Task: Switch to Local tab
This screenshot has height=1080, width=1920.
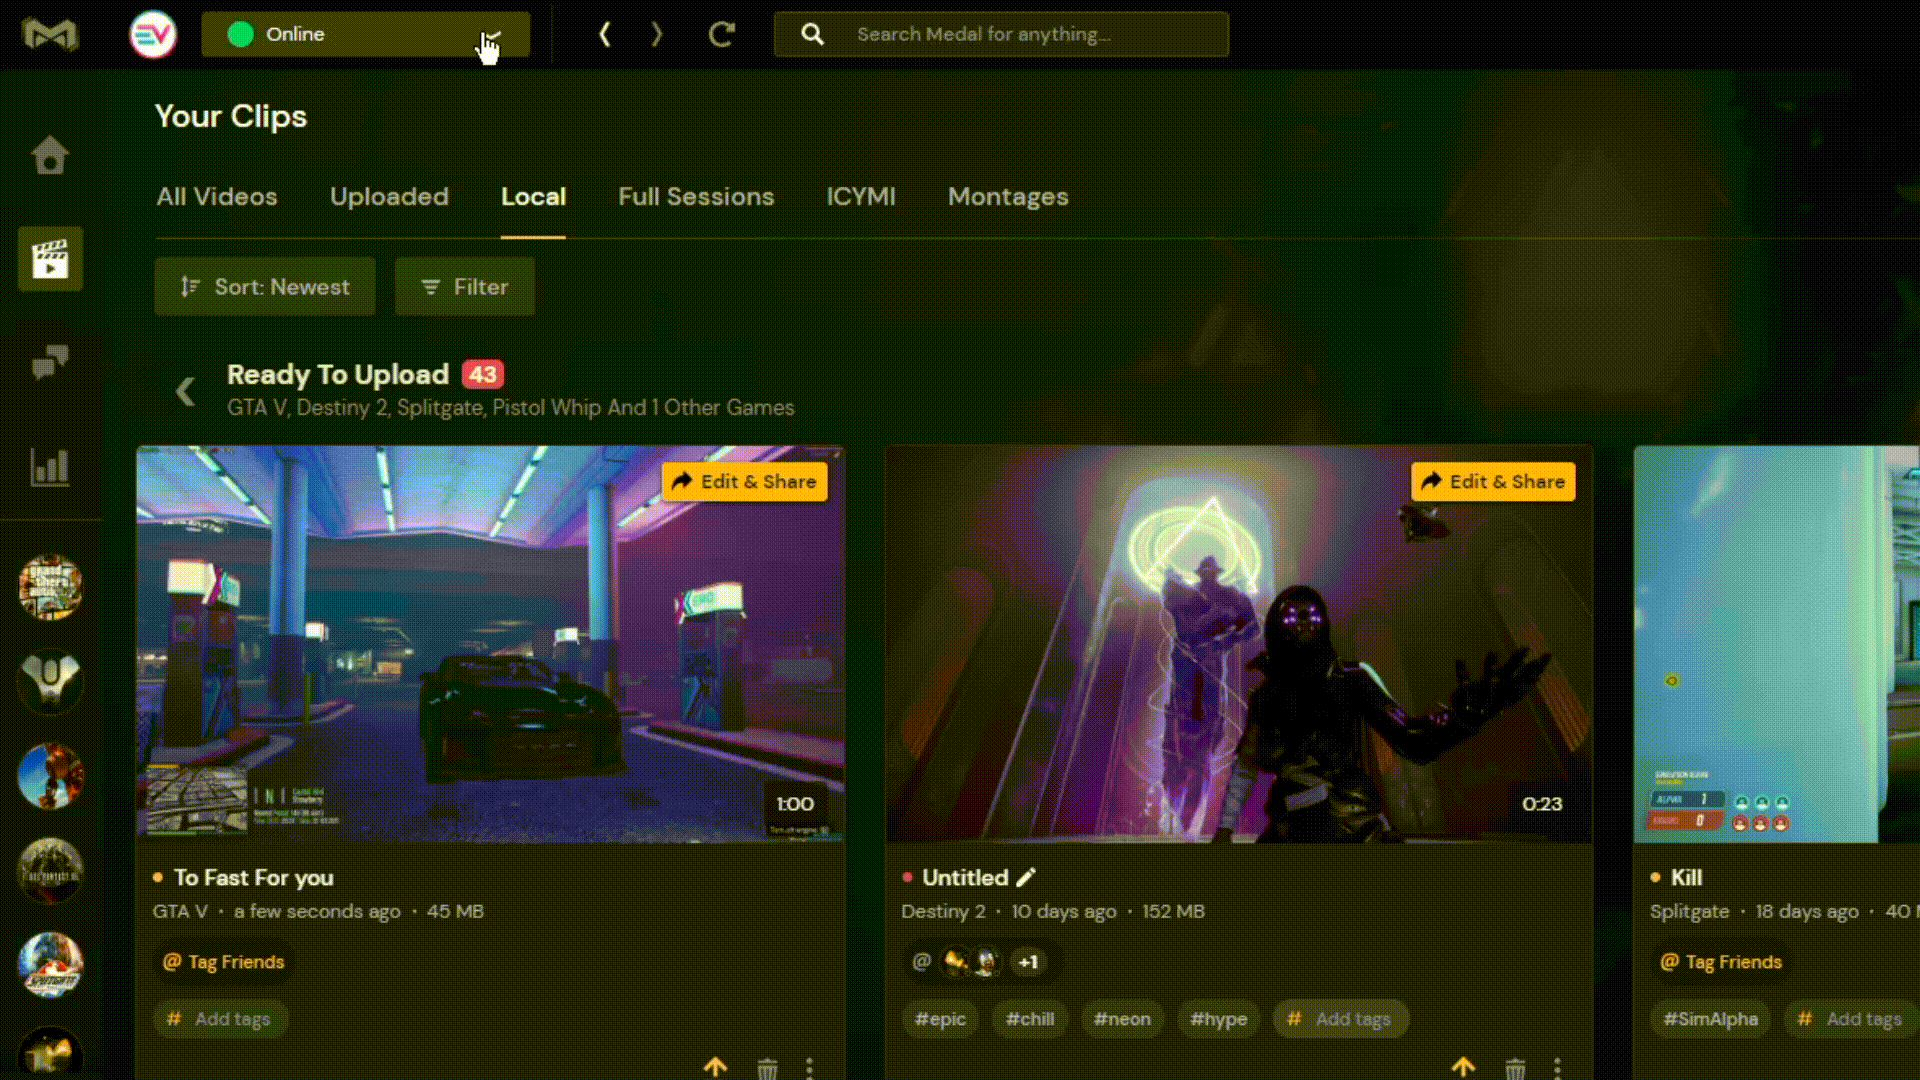Action: pyautogui.click(x=533, y=197)
